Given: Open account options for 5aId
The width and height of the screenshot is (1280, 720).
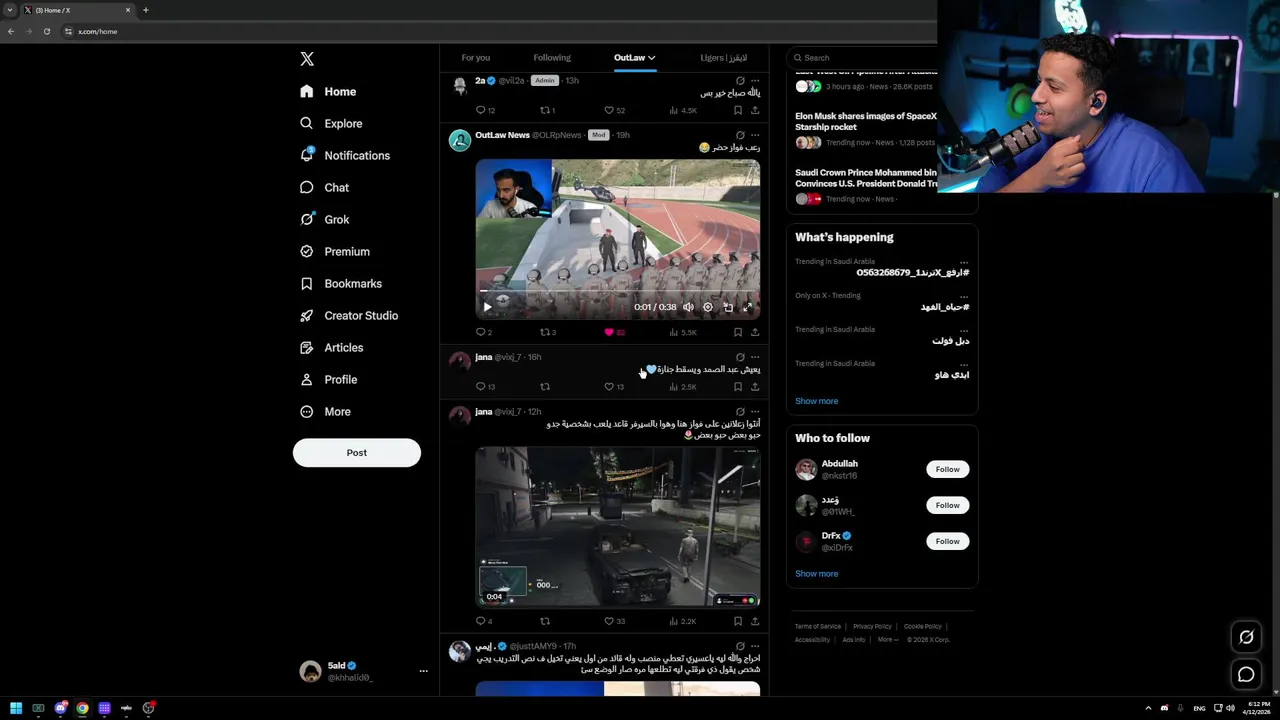Looking at the screenshot, I should (x=423, y=671).
